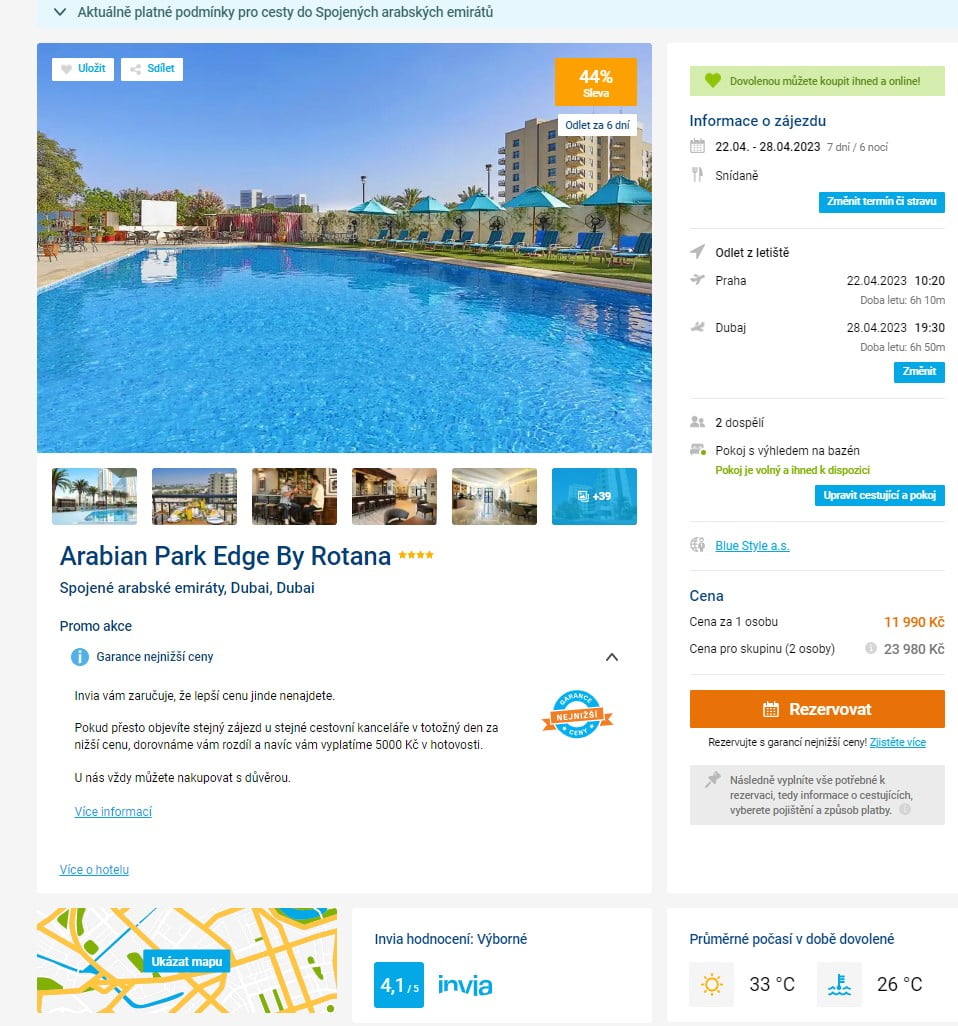Click the orange Rezervovat button
The image size is (958, 1026).
click(x=817, y=709)
